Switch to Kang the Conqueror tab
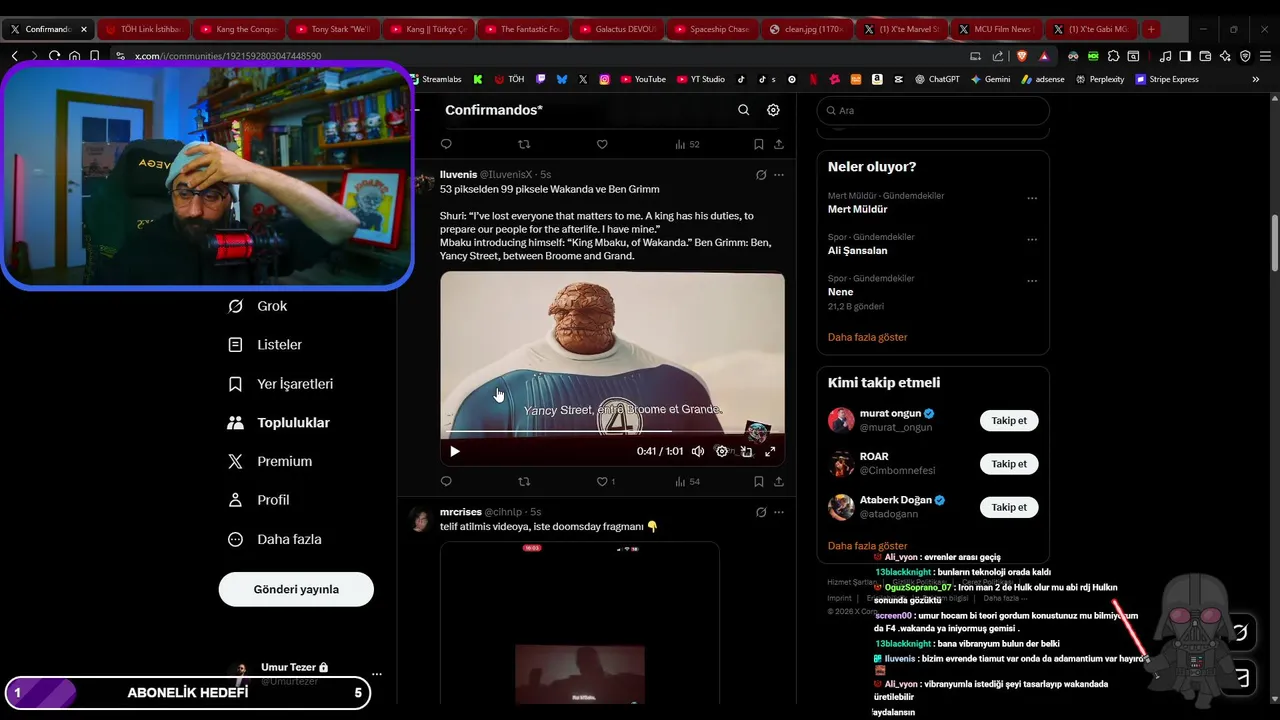The width and height of the screenshot is (1280, 720). tap(237, 29)
